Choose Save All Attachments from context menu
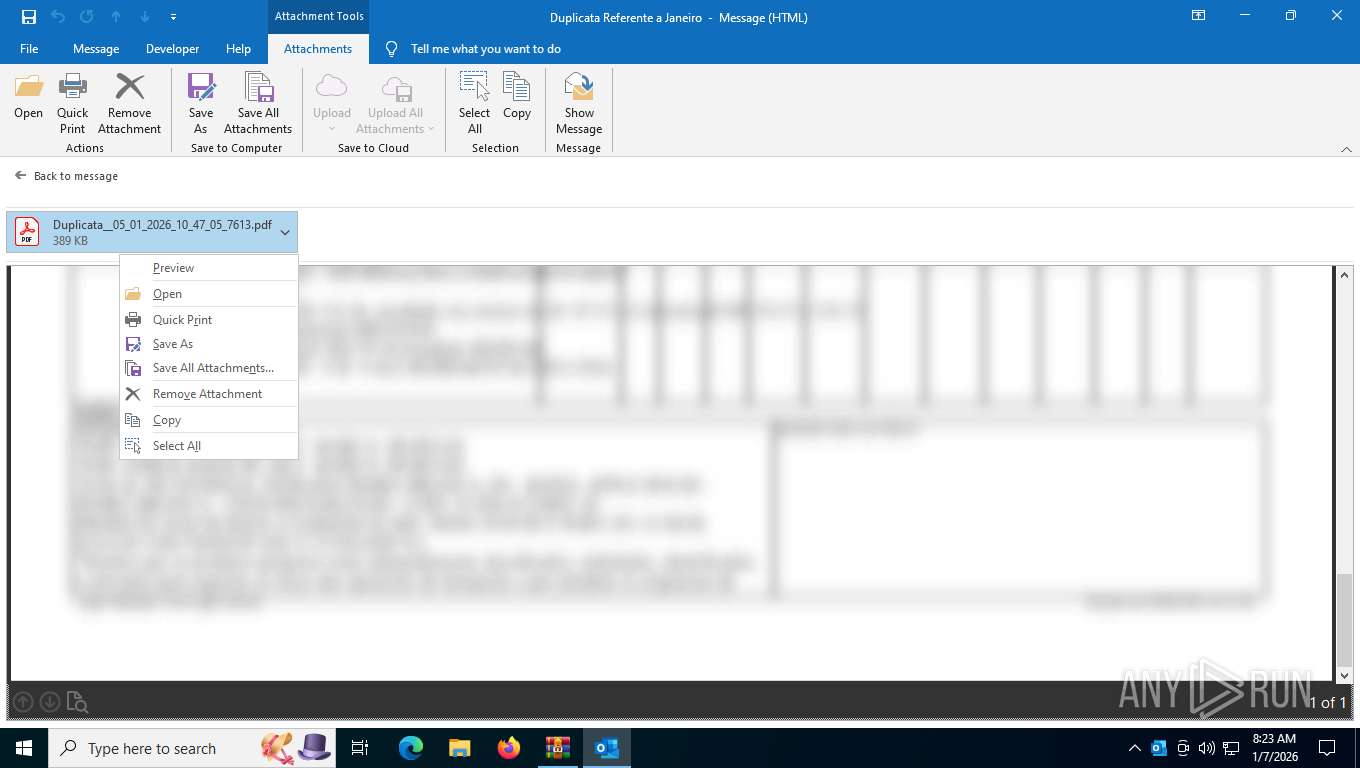 tap(209, 368)
